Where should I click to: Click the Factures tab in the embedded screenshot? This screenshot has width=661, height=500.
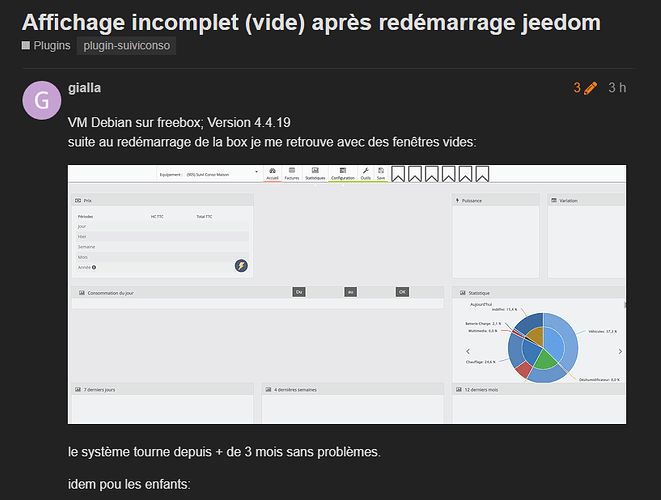(x=292, y=174)
